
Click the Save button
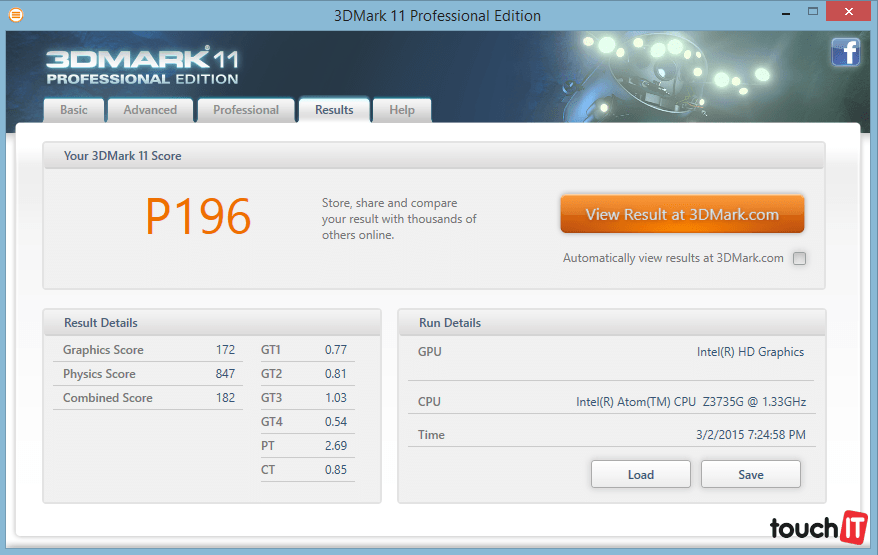750,474
